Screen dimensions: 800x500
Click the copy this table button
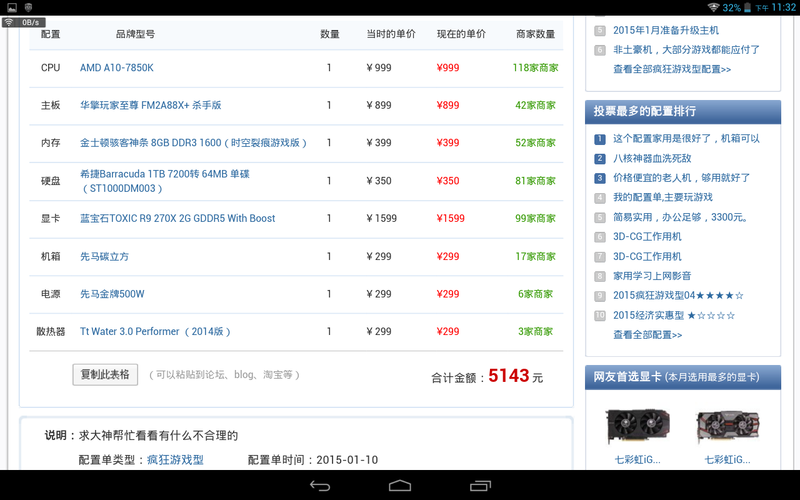(105, 374)
